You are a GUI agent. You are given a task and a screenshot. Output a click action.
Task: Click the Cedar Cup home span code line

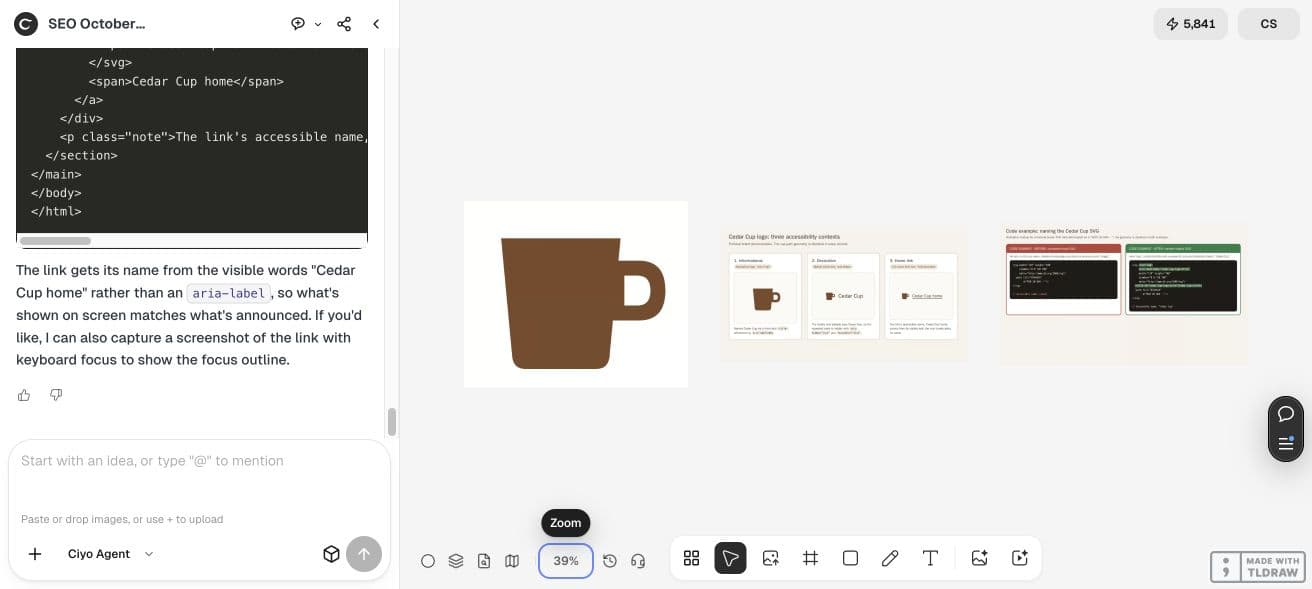[186, 81]
